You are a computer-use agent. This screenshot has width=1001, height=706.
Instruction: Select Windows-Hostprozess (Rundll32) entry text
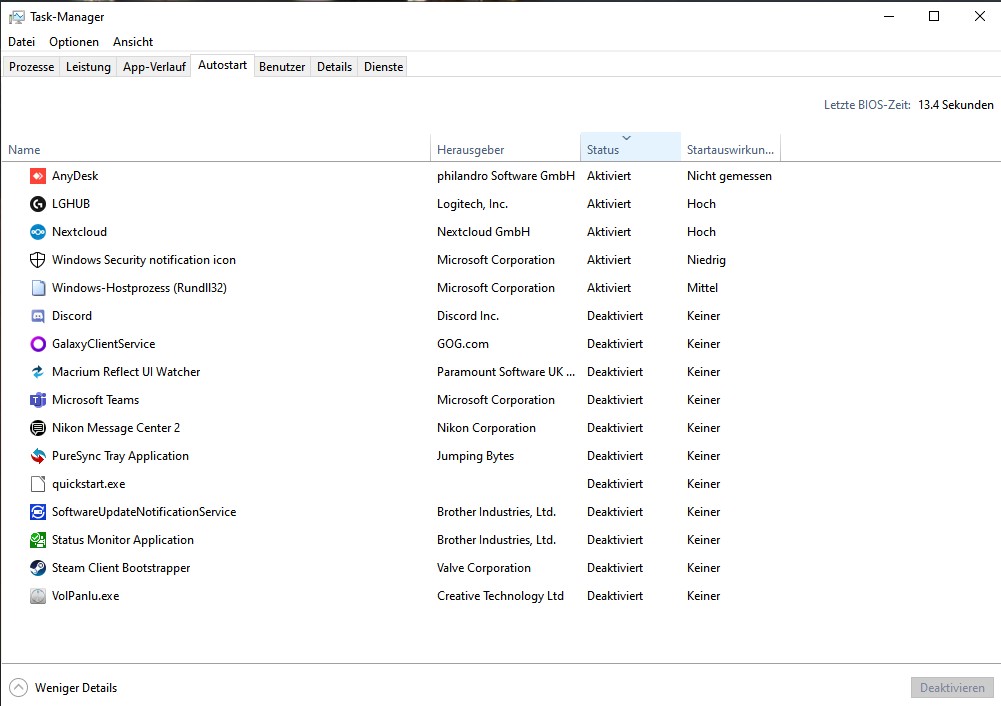tap(139, 288)
